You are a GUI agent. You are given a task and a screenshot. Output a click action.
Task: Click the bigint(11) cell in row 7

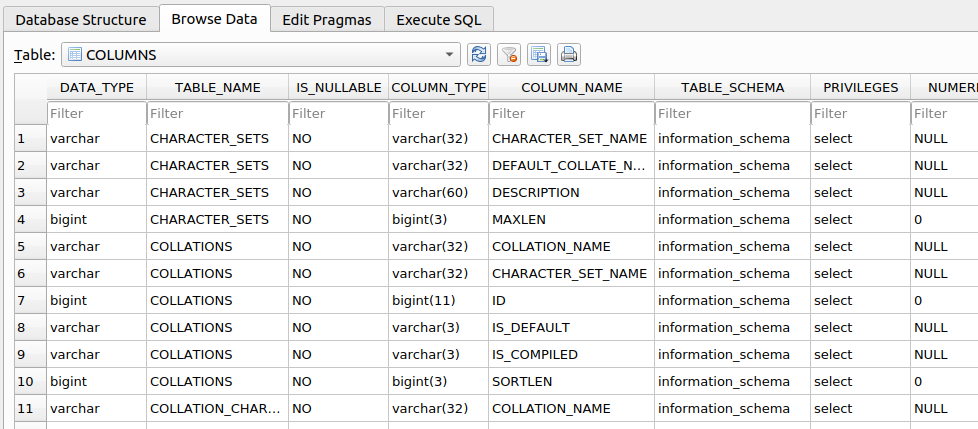(x=438, y=300)
